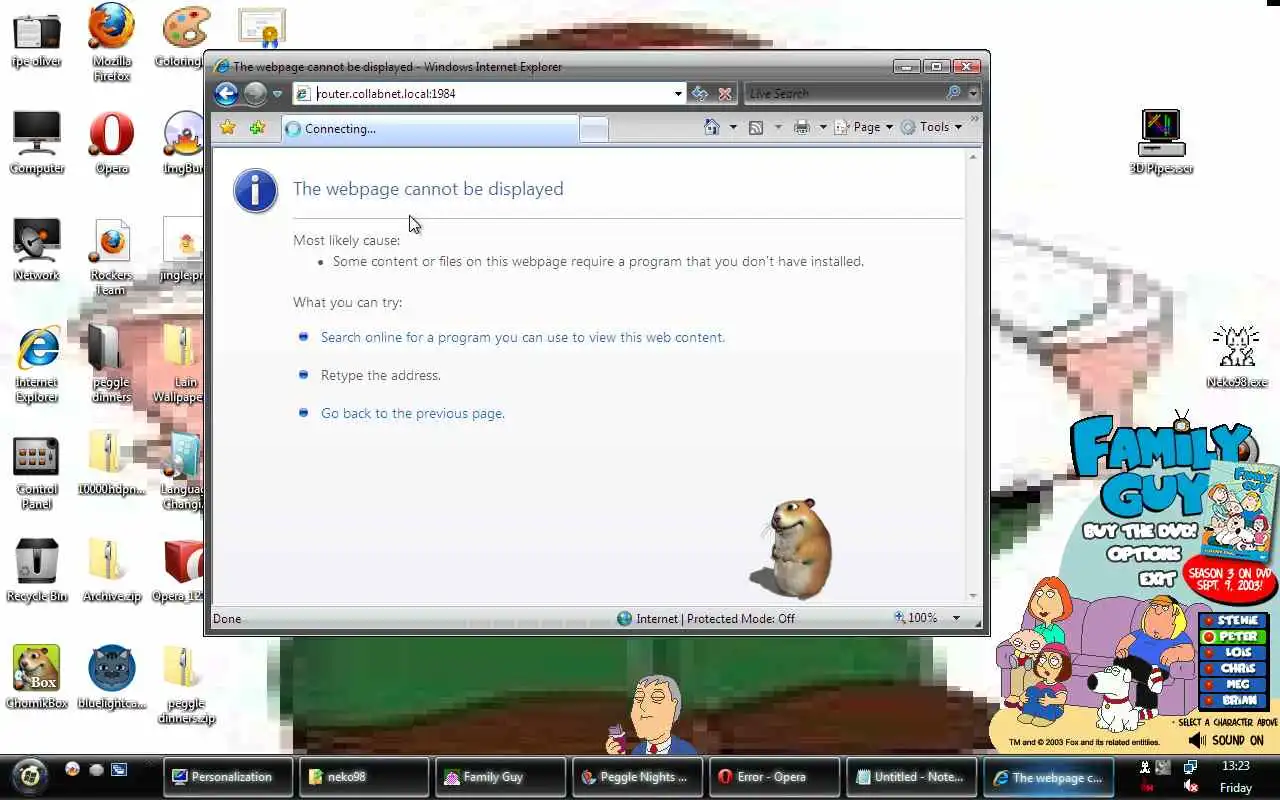The height and width of the screenshot is (800, 1280).
Task: Open a new blank tab button
Action: (x=594, y=129)
